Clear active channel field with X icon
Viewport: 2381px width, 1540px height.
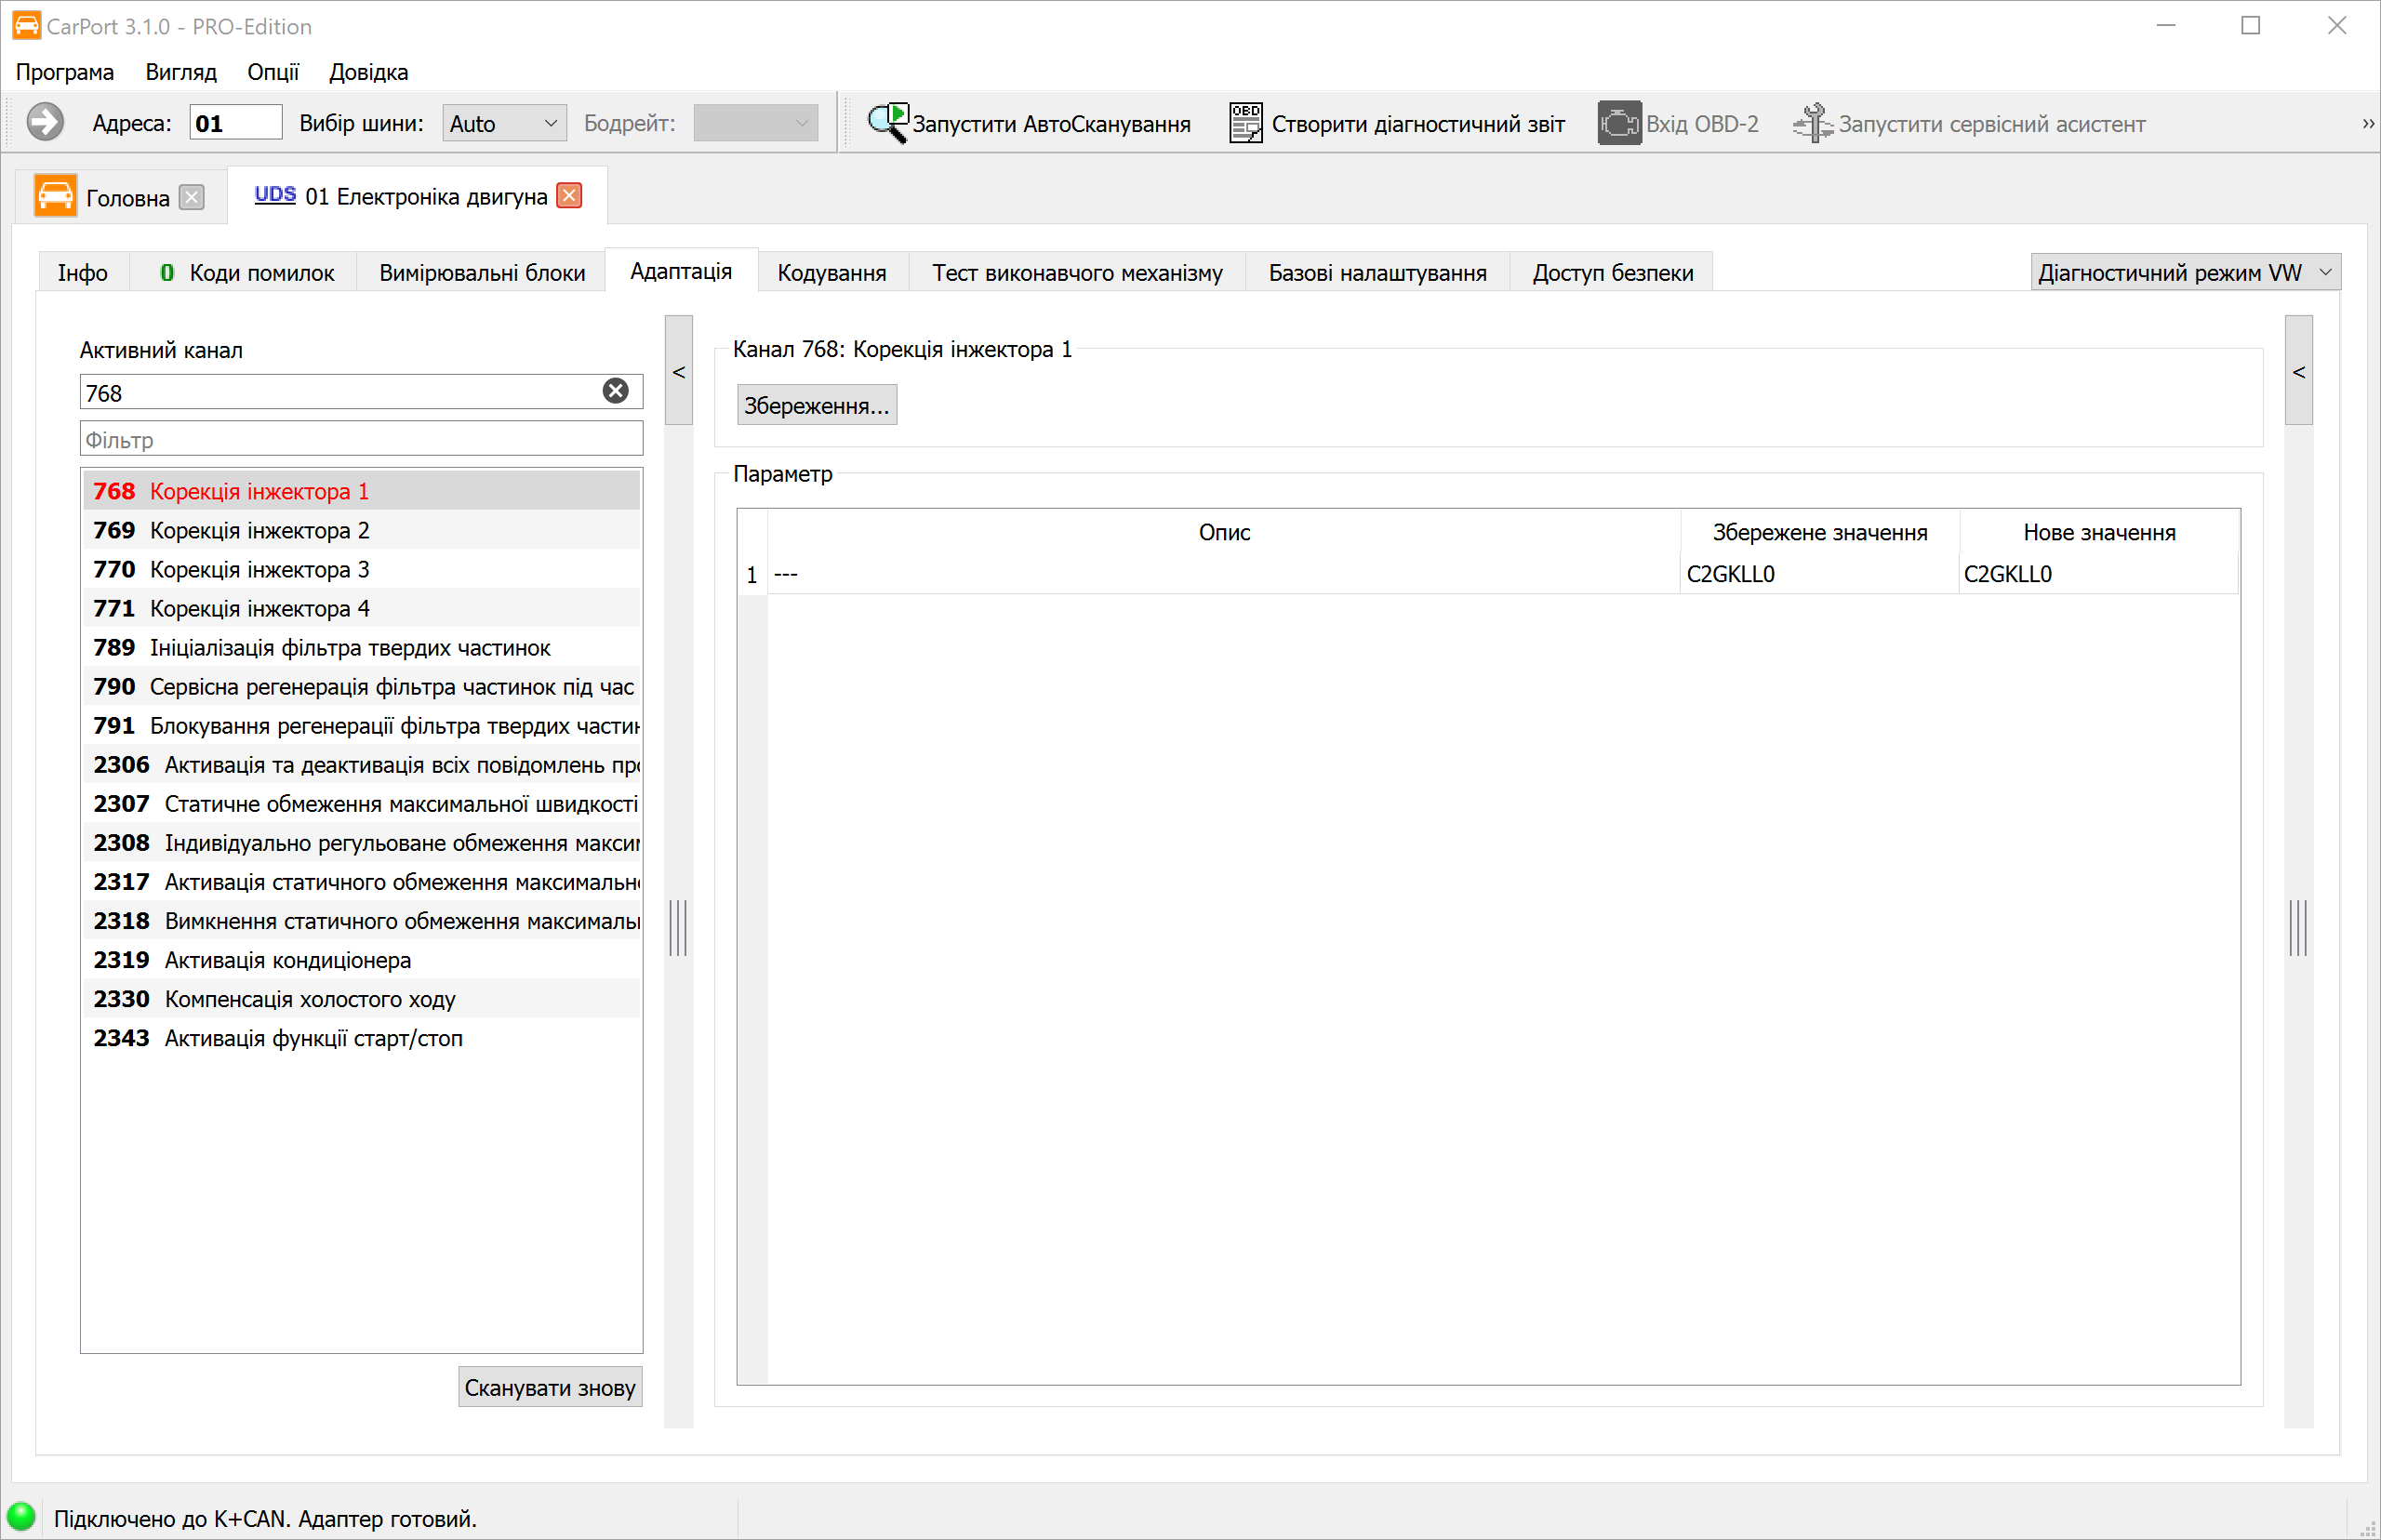616,391
